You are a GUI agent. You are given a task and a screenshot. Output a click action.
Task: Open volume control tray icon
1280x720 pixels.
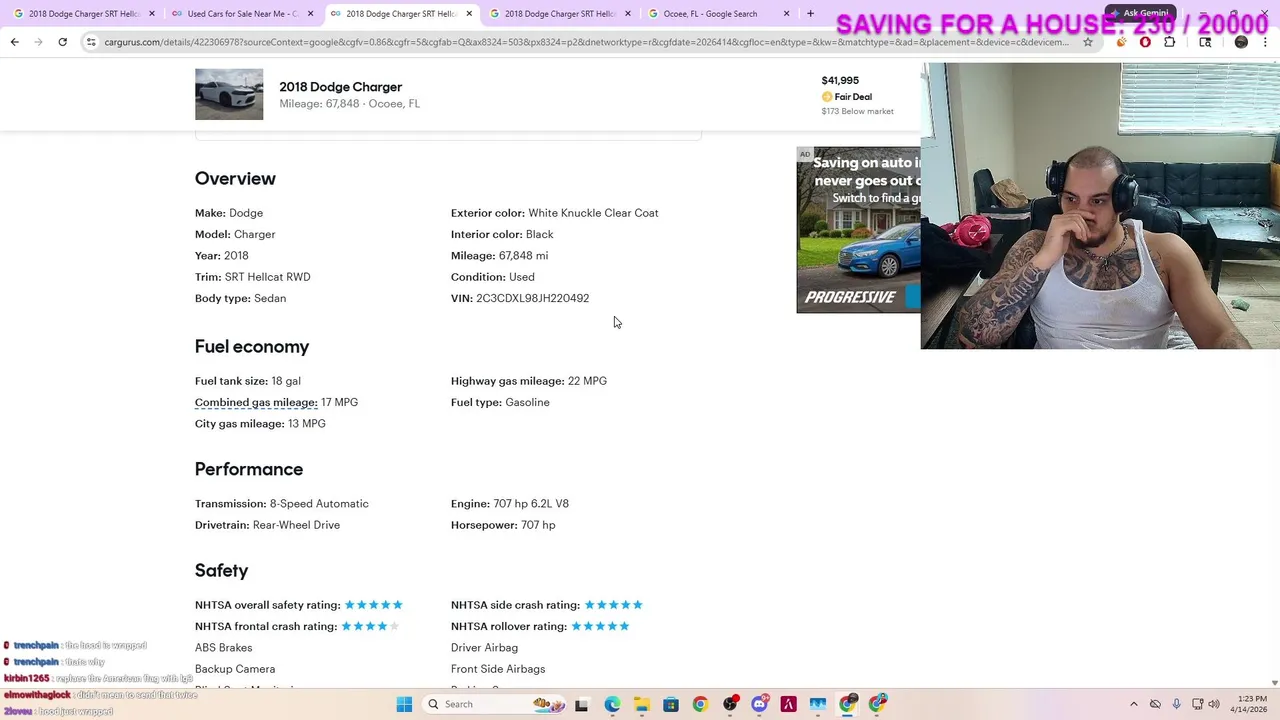pos(1214,704)
